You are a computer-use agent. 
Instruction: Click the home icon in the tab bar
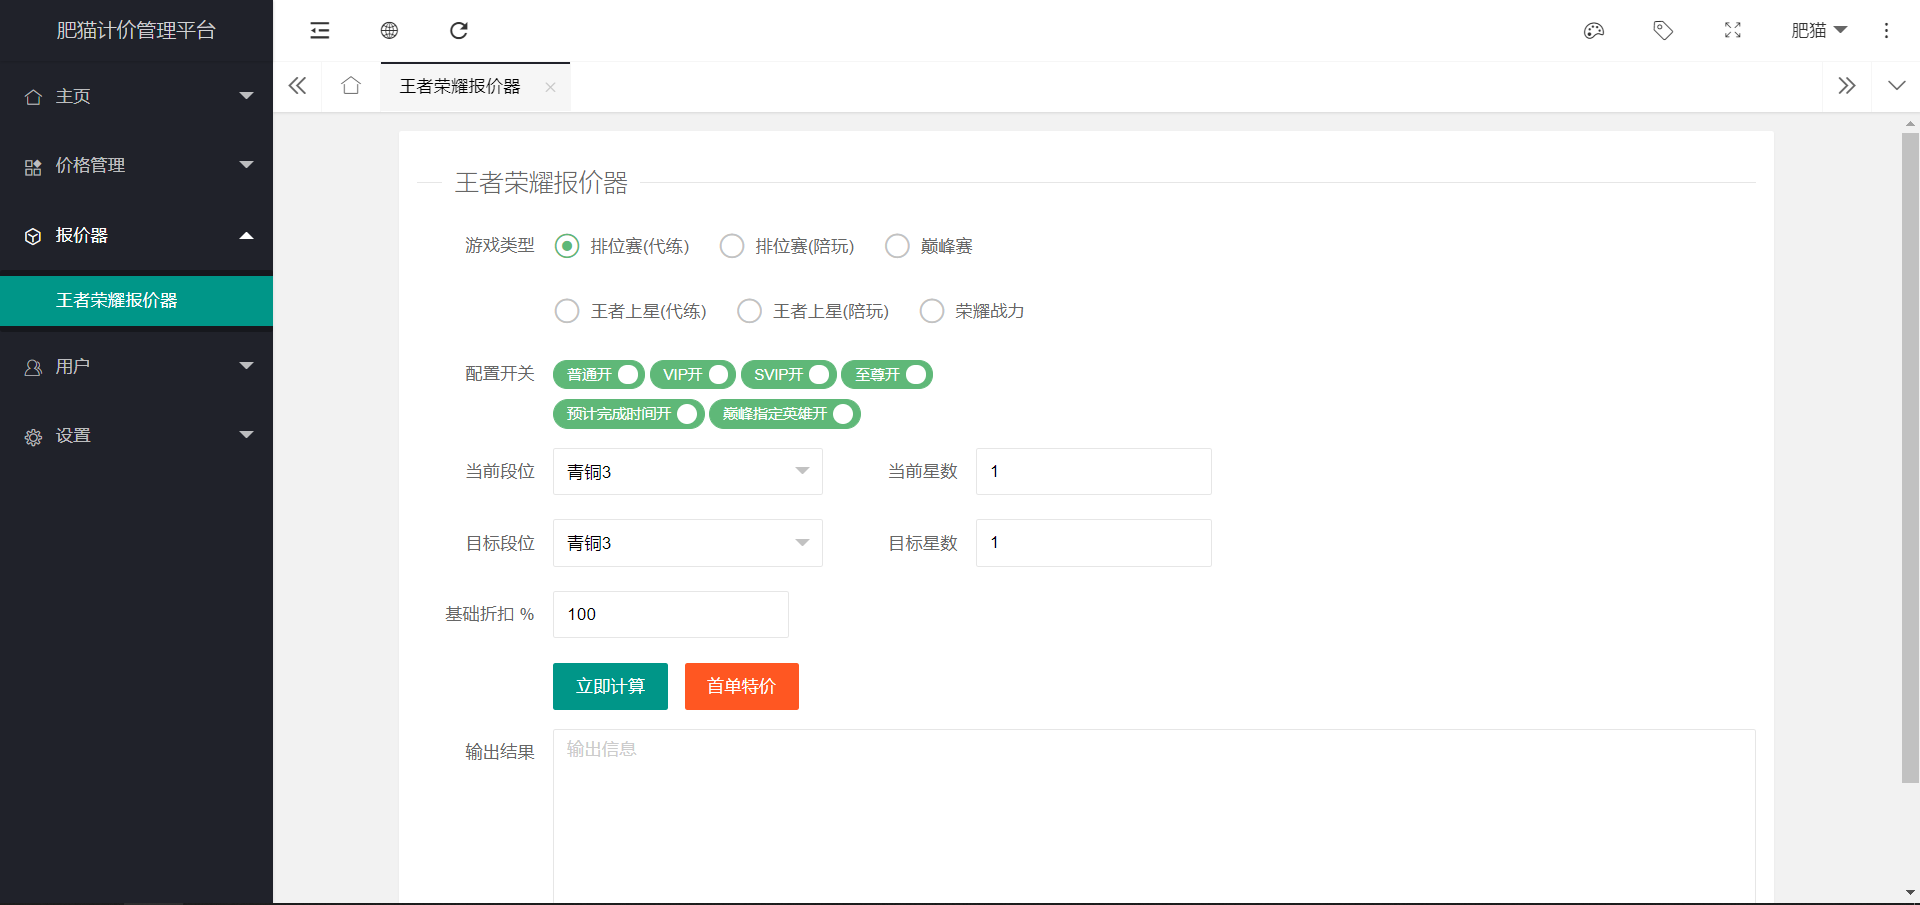point(350,86)
